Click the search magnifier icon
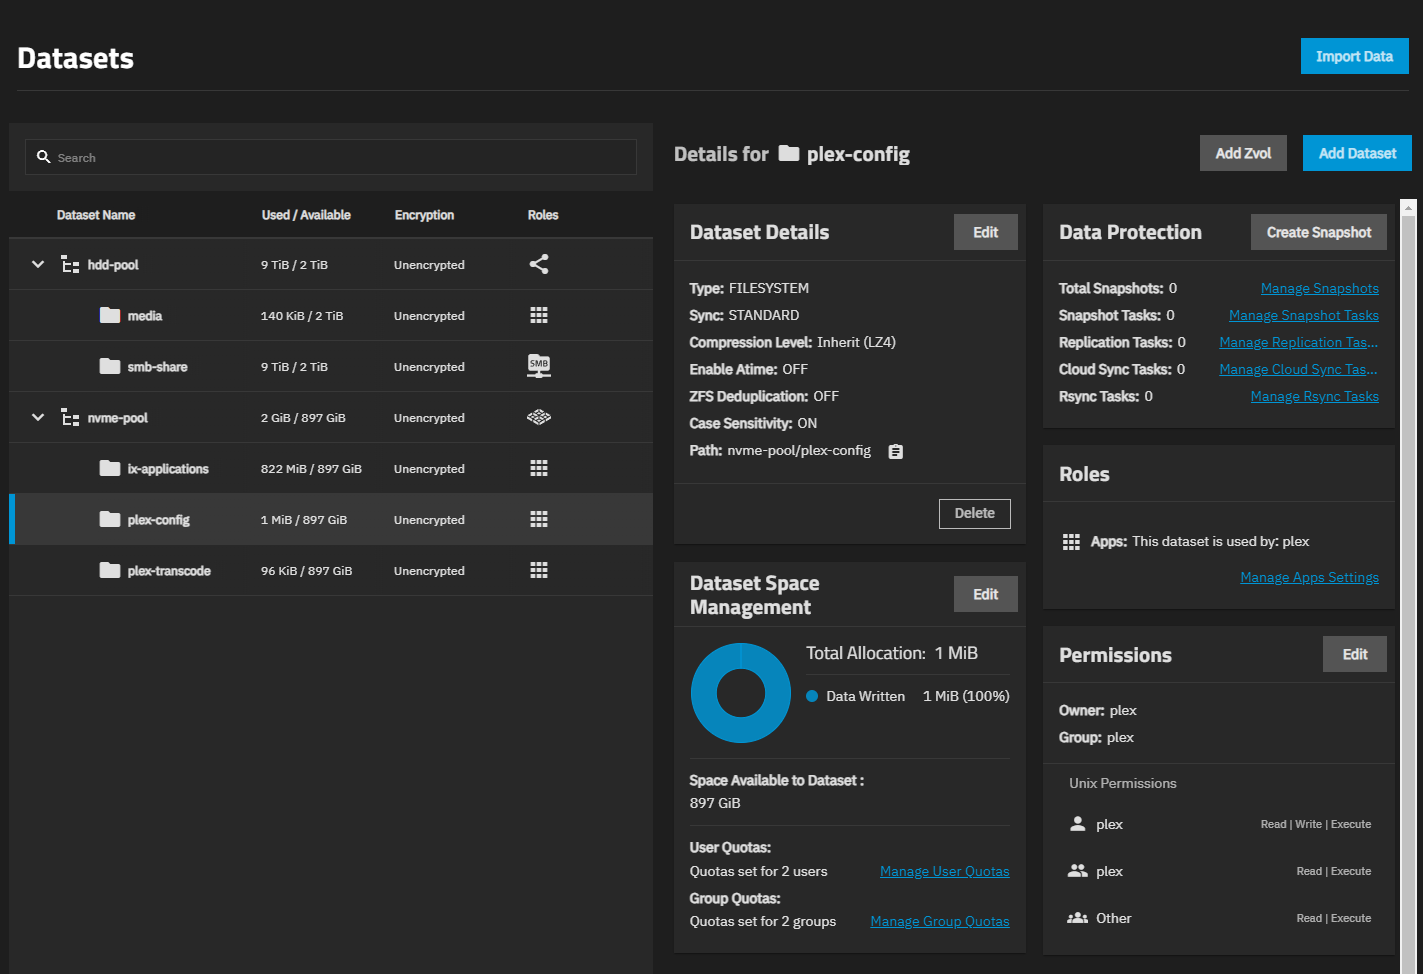 [x=43, y=157]
